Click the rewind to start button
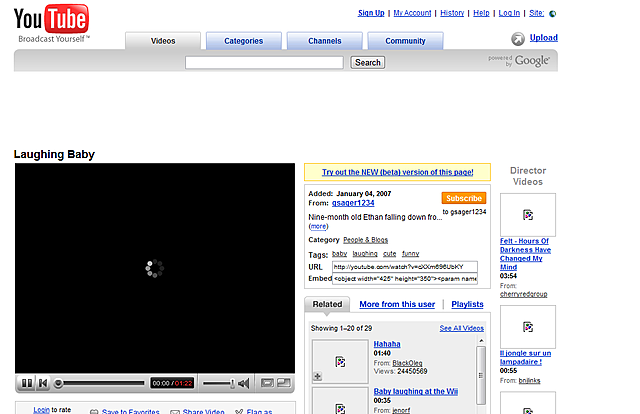 pyautogui.click(x=43, y=383)
